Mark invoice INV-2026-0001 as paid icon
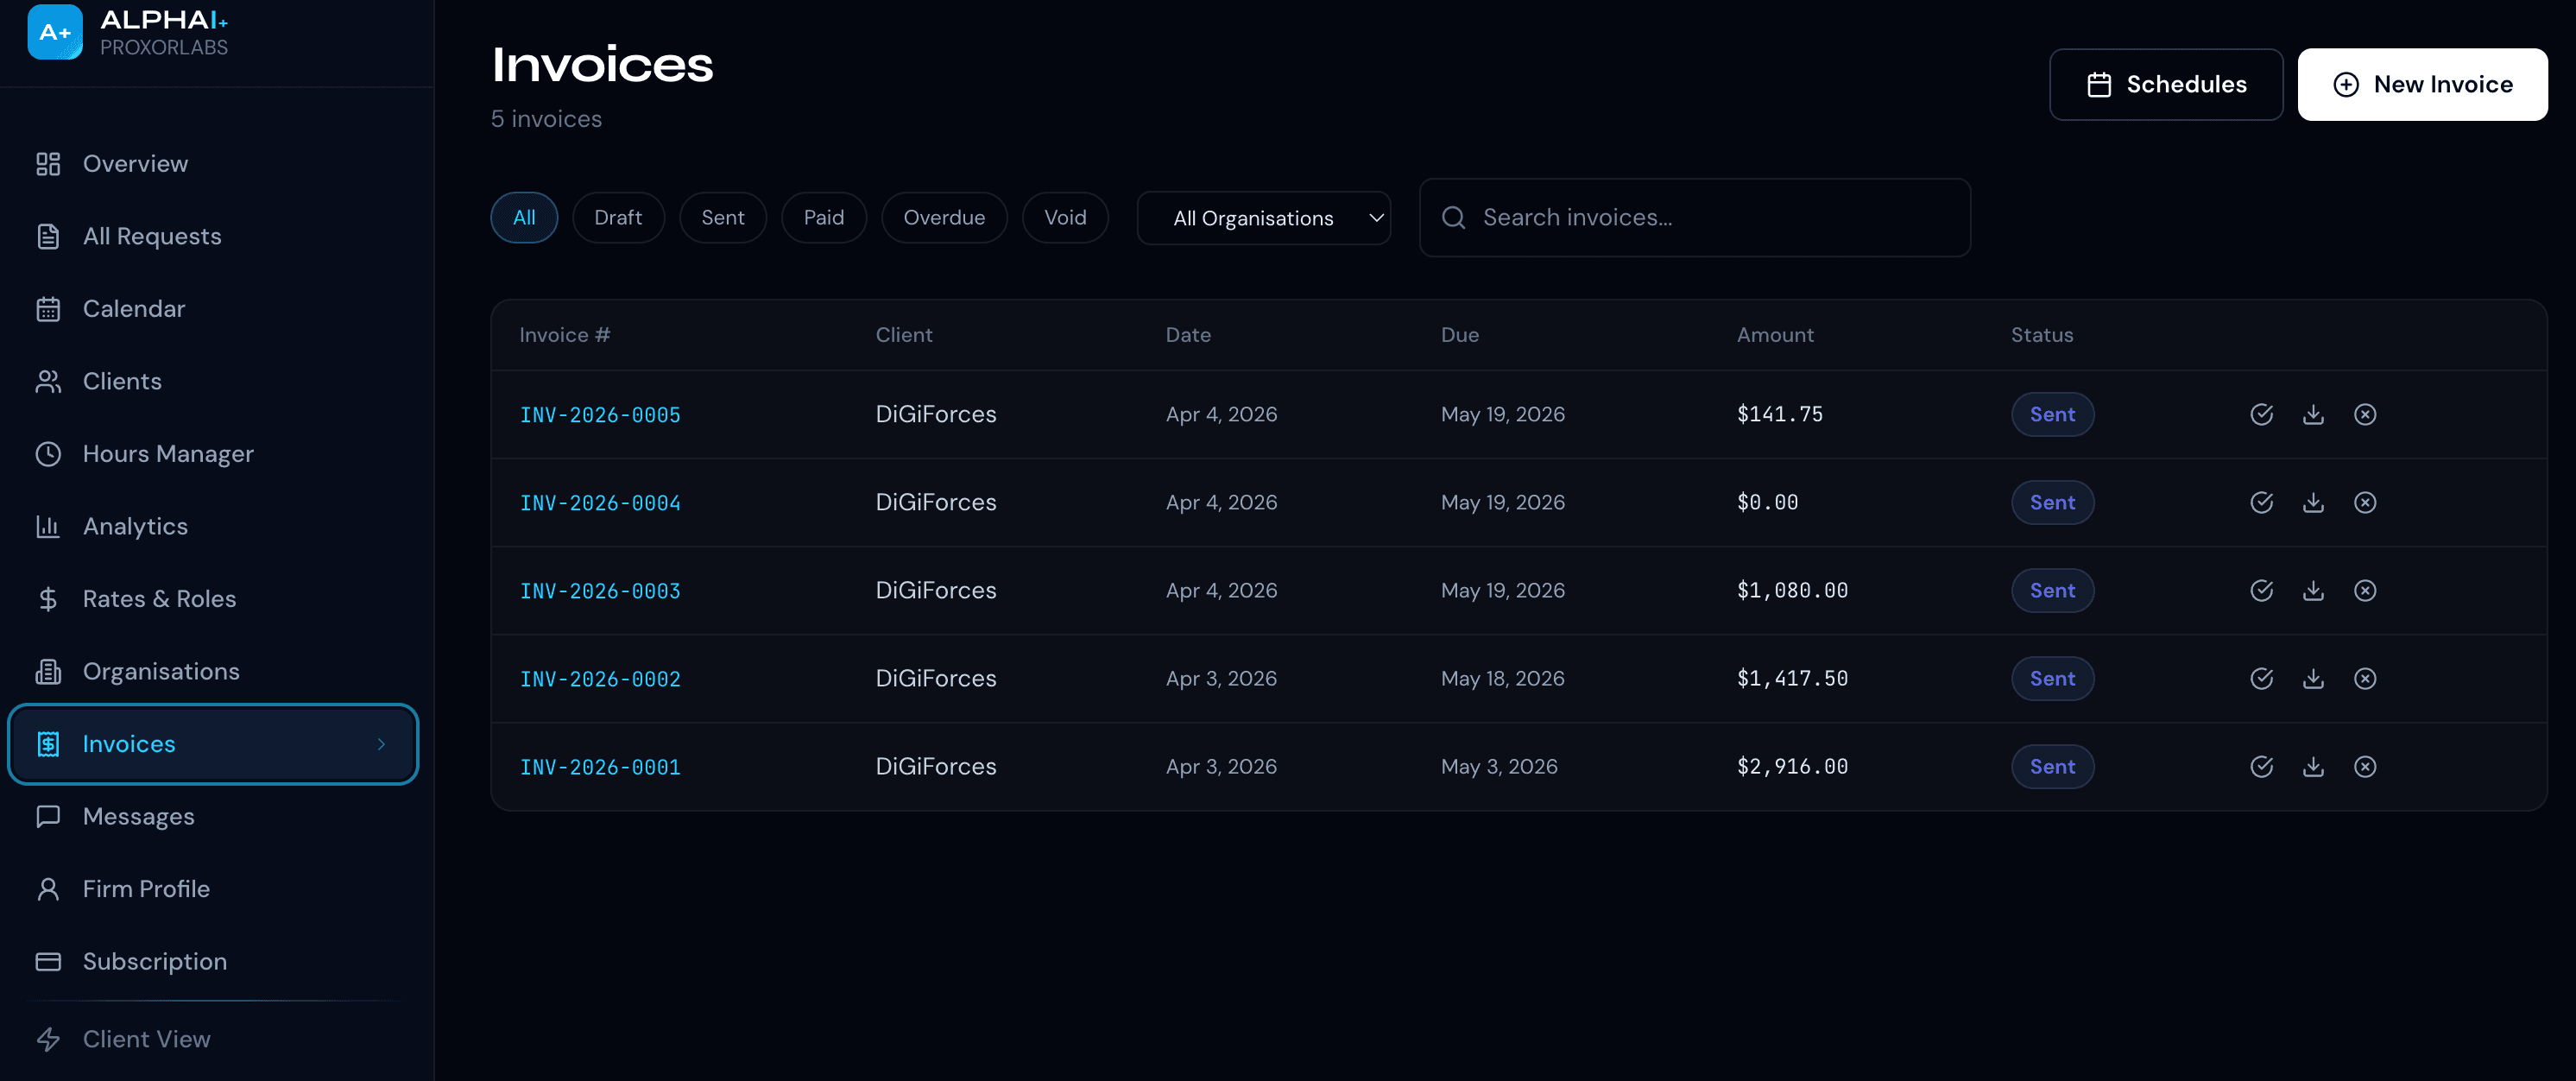The image size is (2576, 1081). point(2261,766)
